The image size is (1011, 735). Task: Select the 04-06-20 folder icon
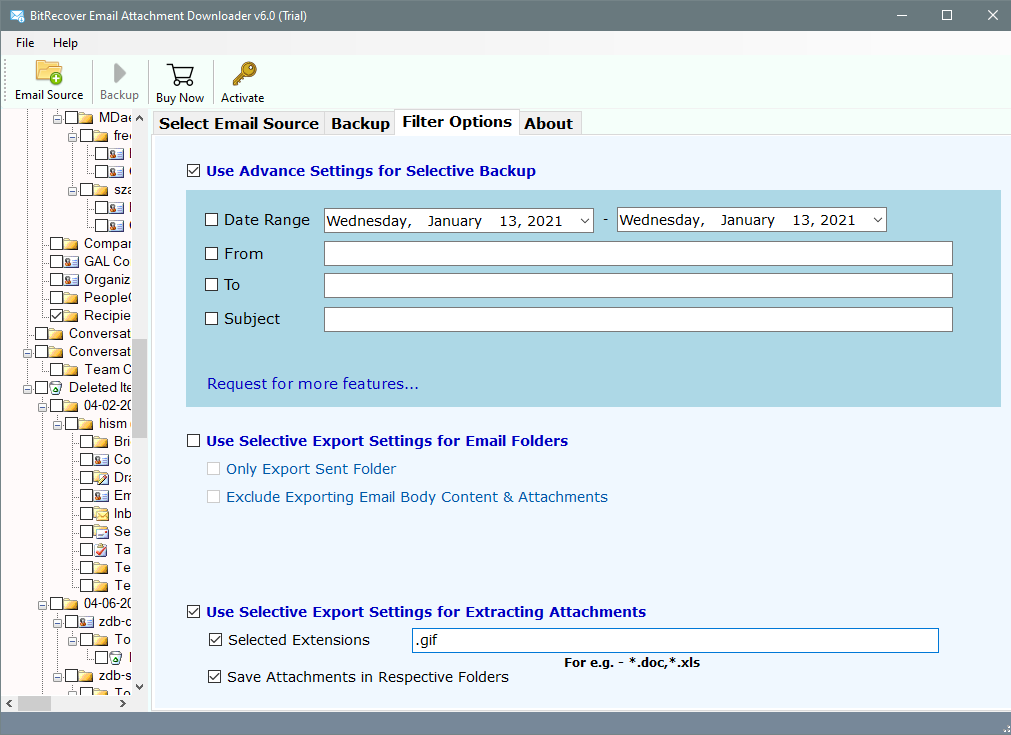(x=71, y=603)
